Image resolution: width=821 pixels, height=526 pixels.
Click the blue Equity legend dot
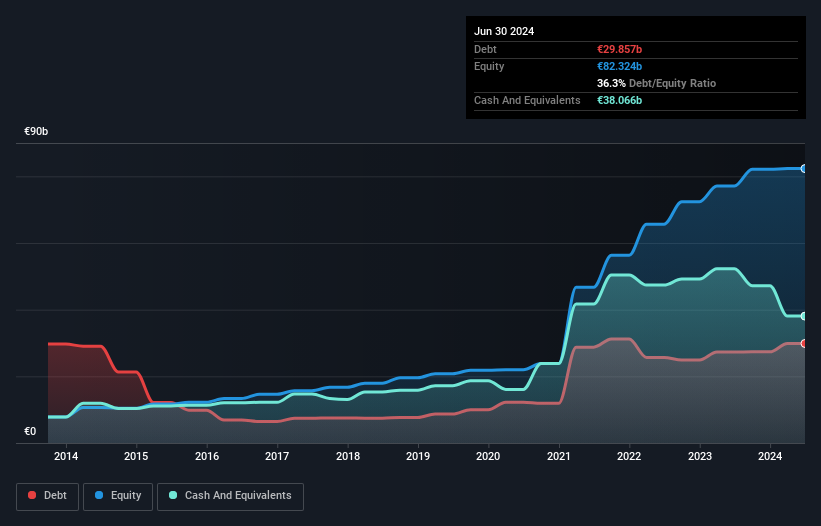(x=99, y=495)
